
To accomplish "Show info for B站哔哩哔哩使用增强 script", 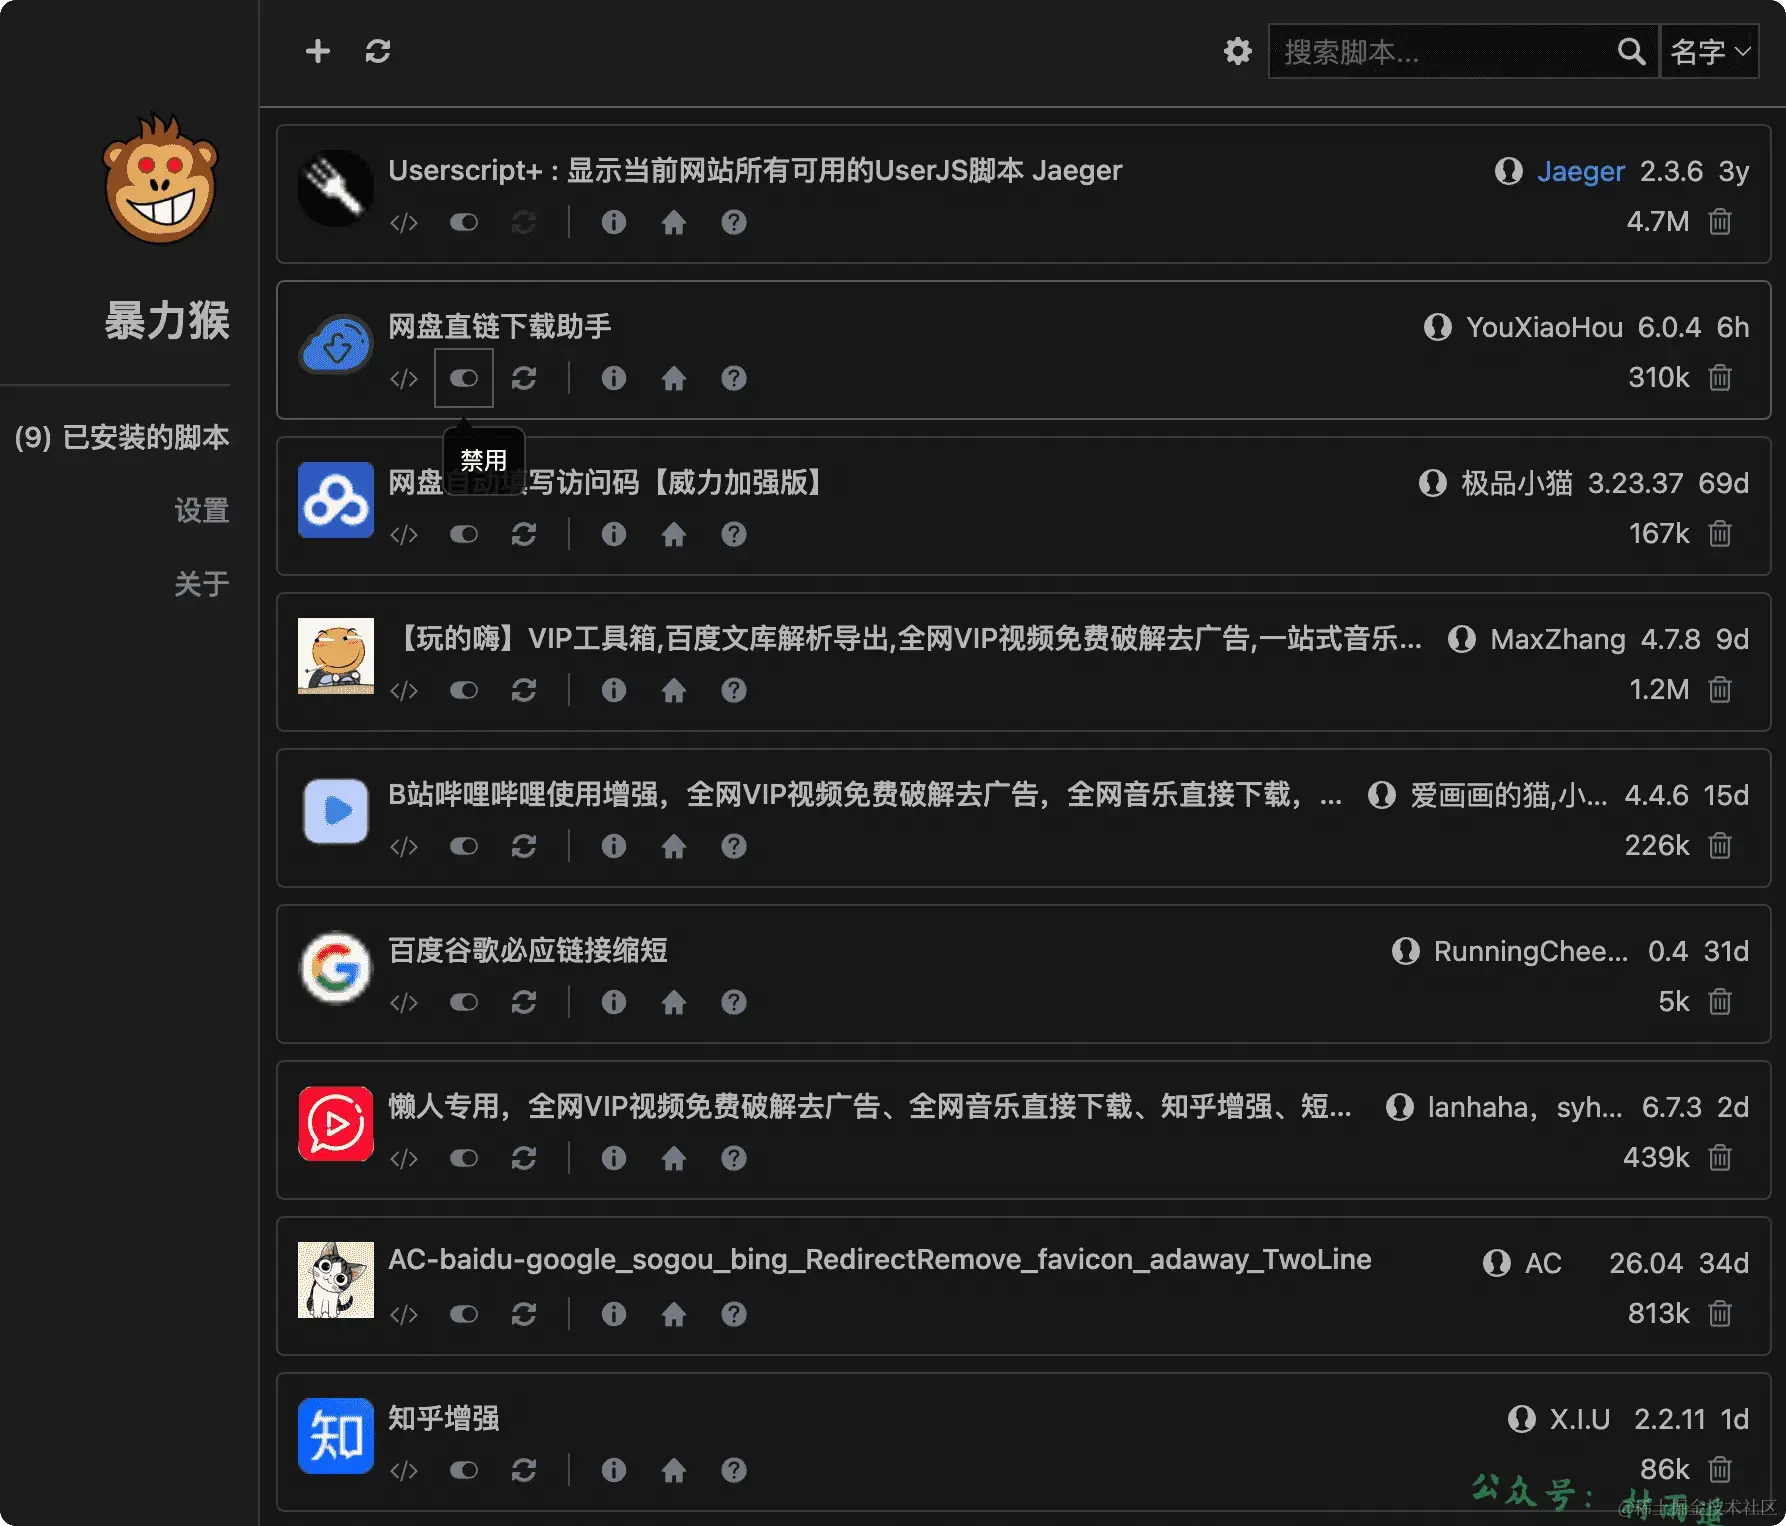I will [614, 846].
